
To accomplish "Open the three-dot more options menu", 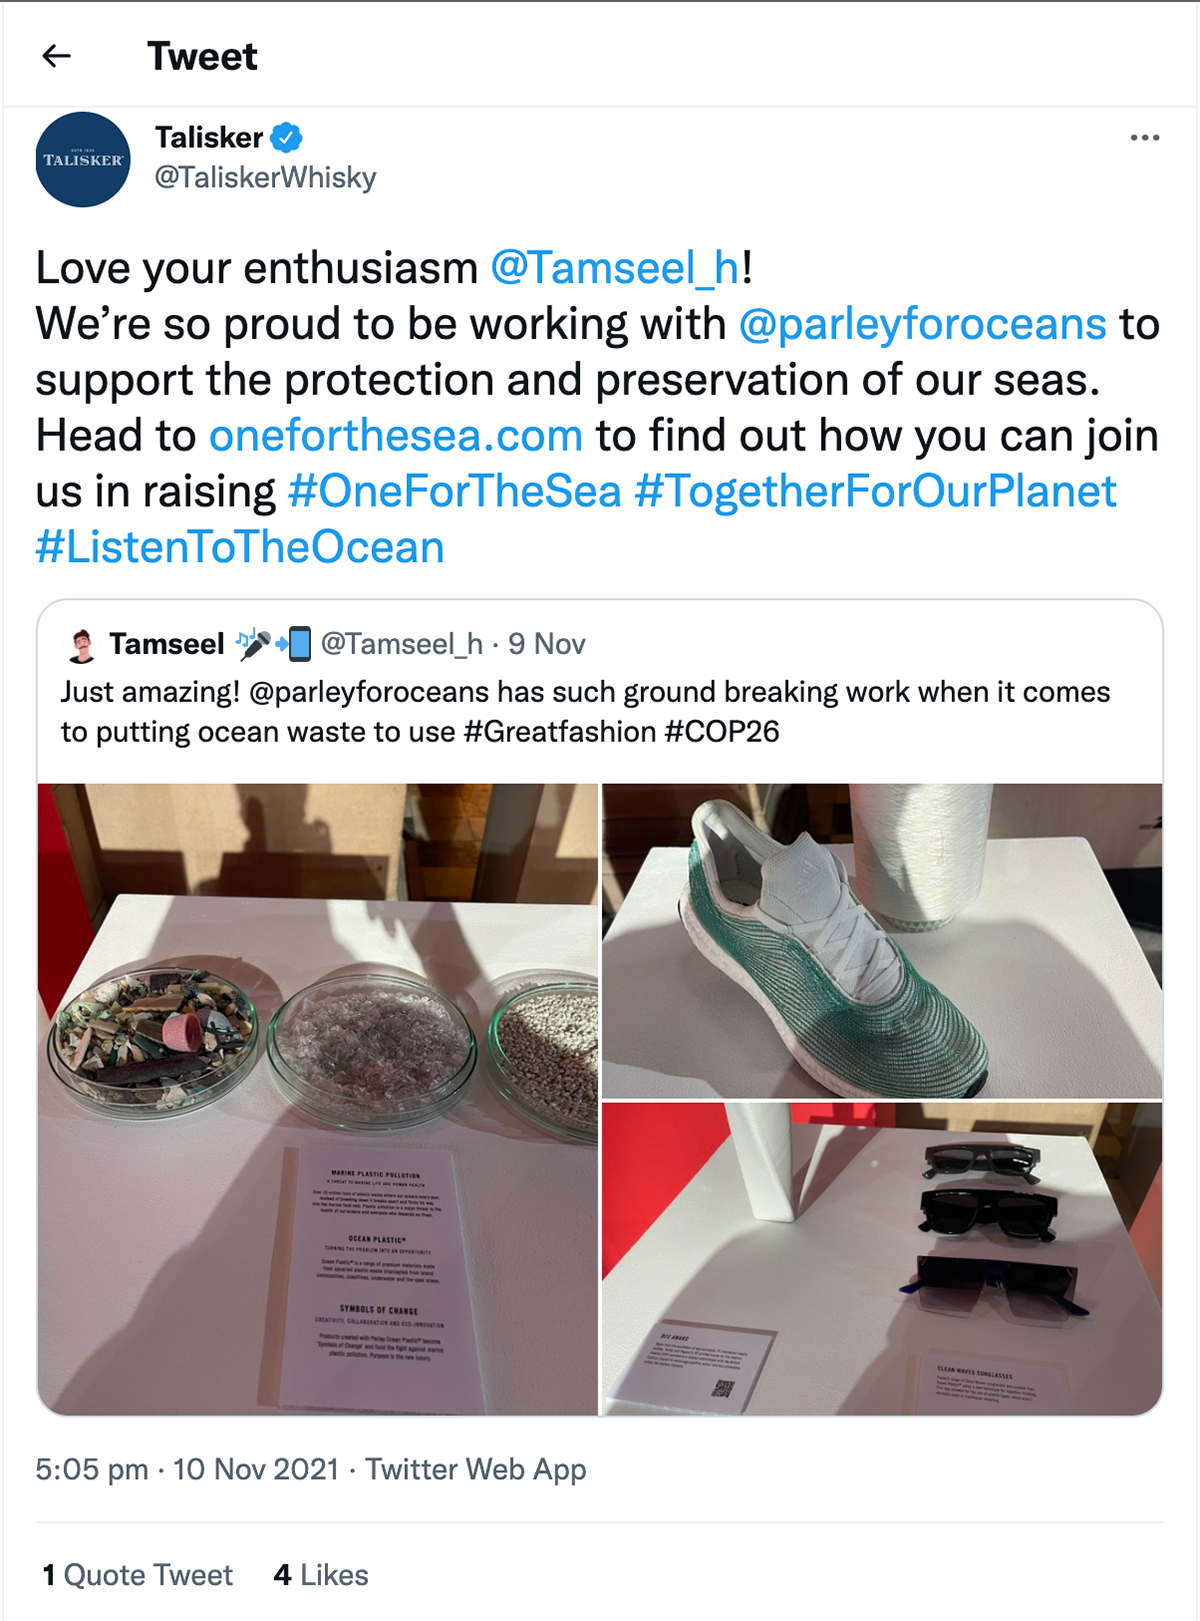I will click(1145, 138).
